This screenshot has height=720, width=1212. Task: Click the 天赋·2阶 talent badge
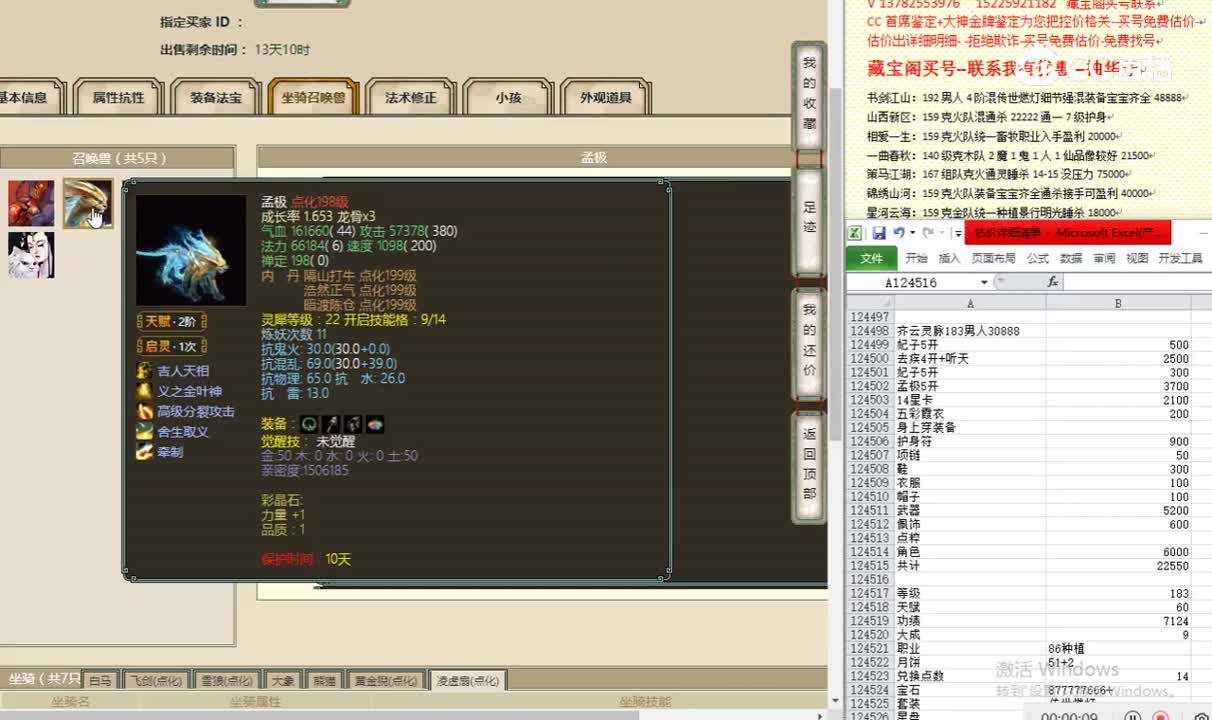click(x=171, y=321)
